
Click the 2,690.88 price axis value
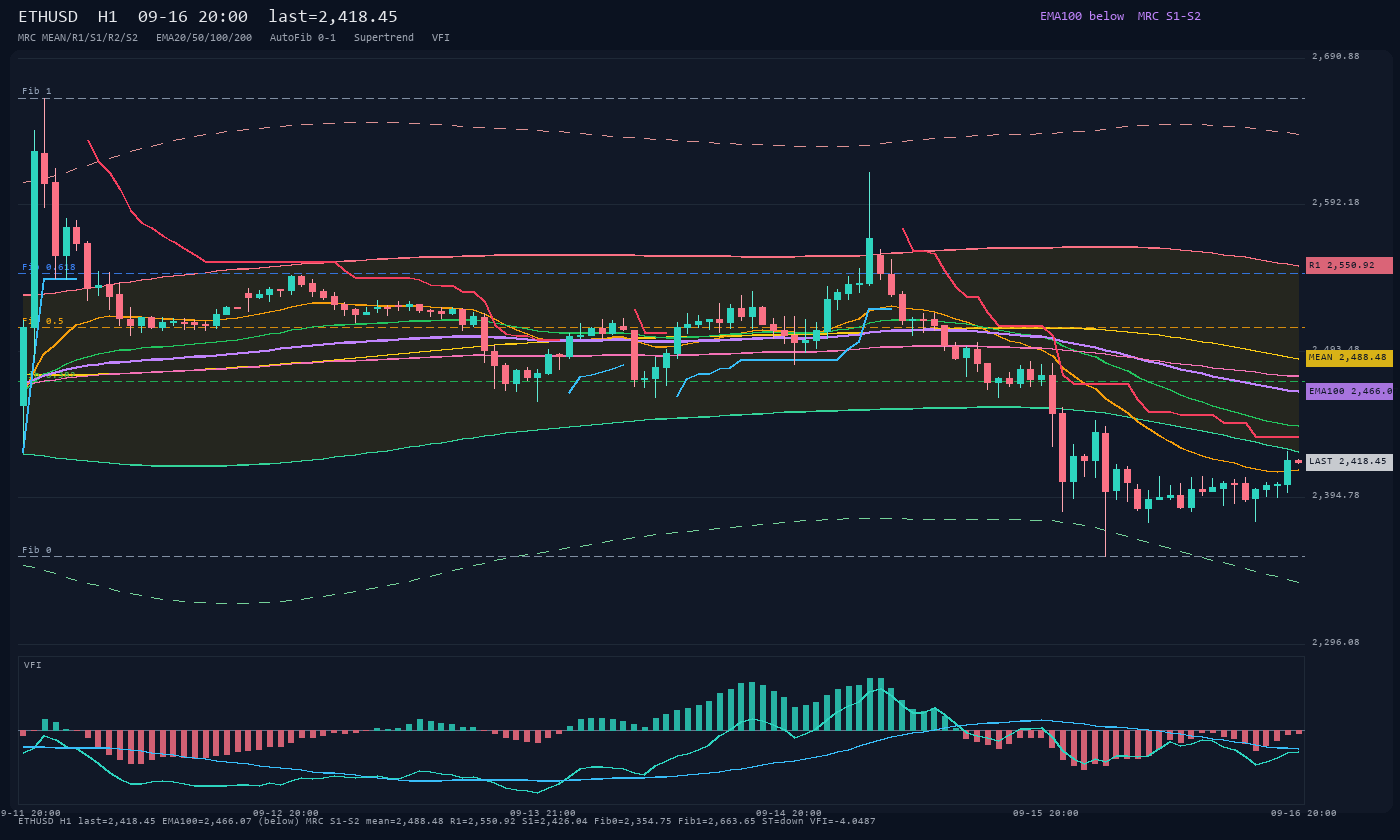click(1336, 56)
